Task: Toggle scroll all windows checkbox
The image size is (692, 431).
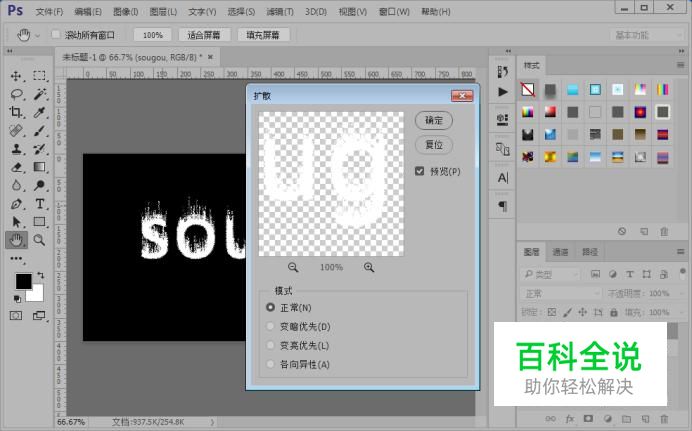Action: tap(56, 34)
